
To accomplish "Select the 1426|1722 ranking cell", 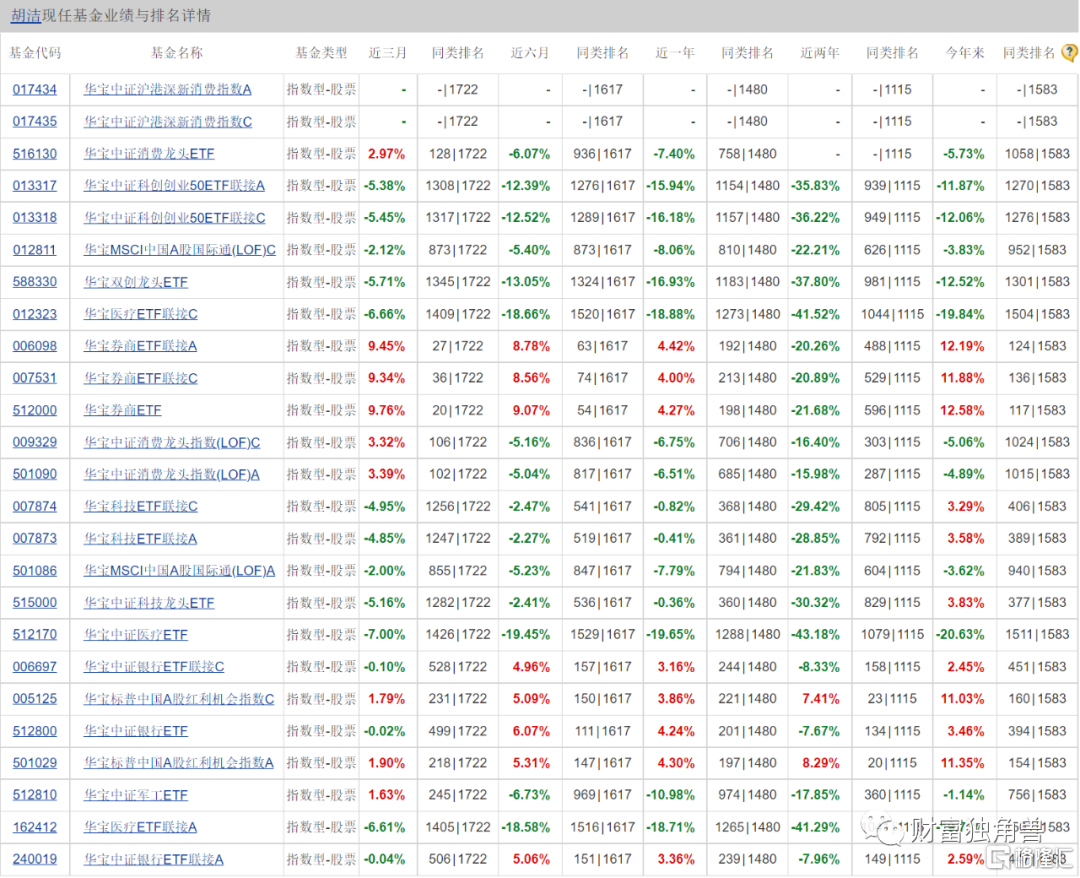I will [458, 634].
